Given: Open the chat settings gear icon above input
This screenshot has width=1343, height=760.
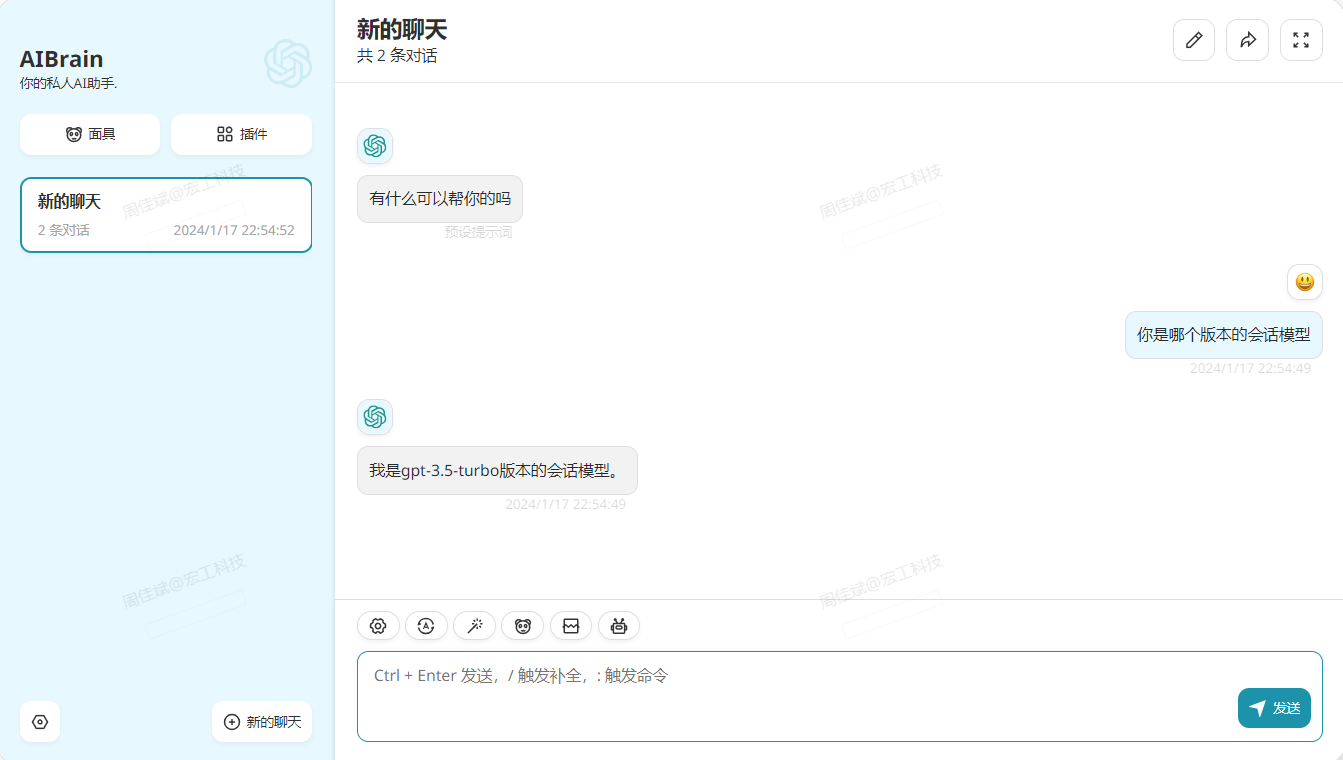Looking at the screenshot, I should 378,626.
